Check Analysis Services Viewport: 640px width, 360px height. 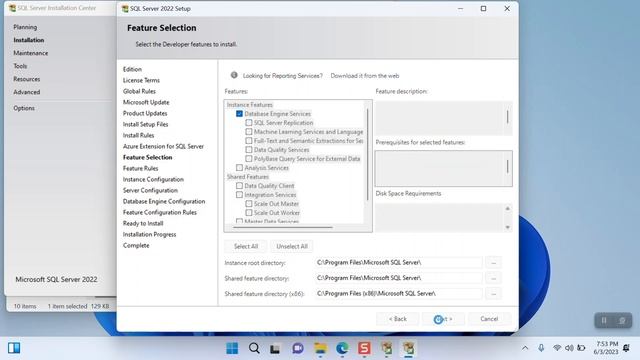pos(239,167)
